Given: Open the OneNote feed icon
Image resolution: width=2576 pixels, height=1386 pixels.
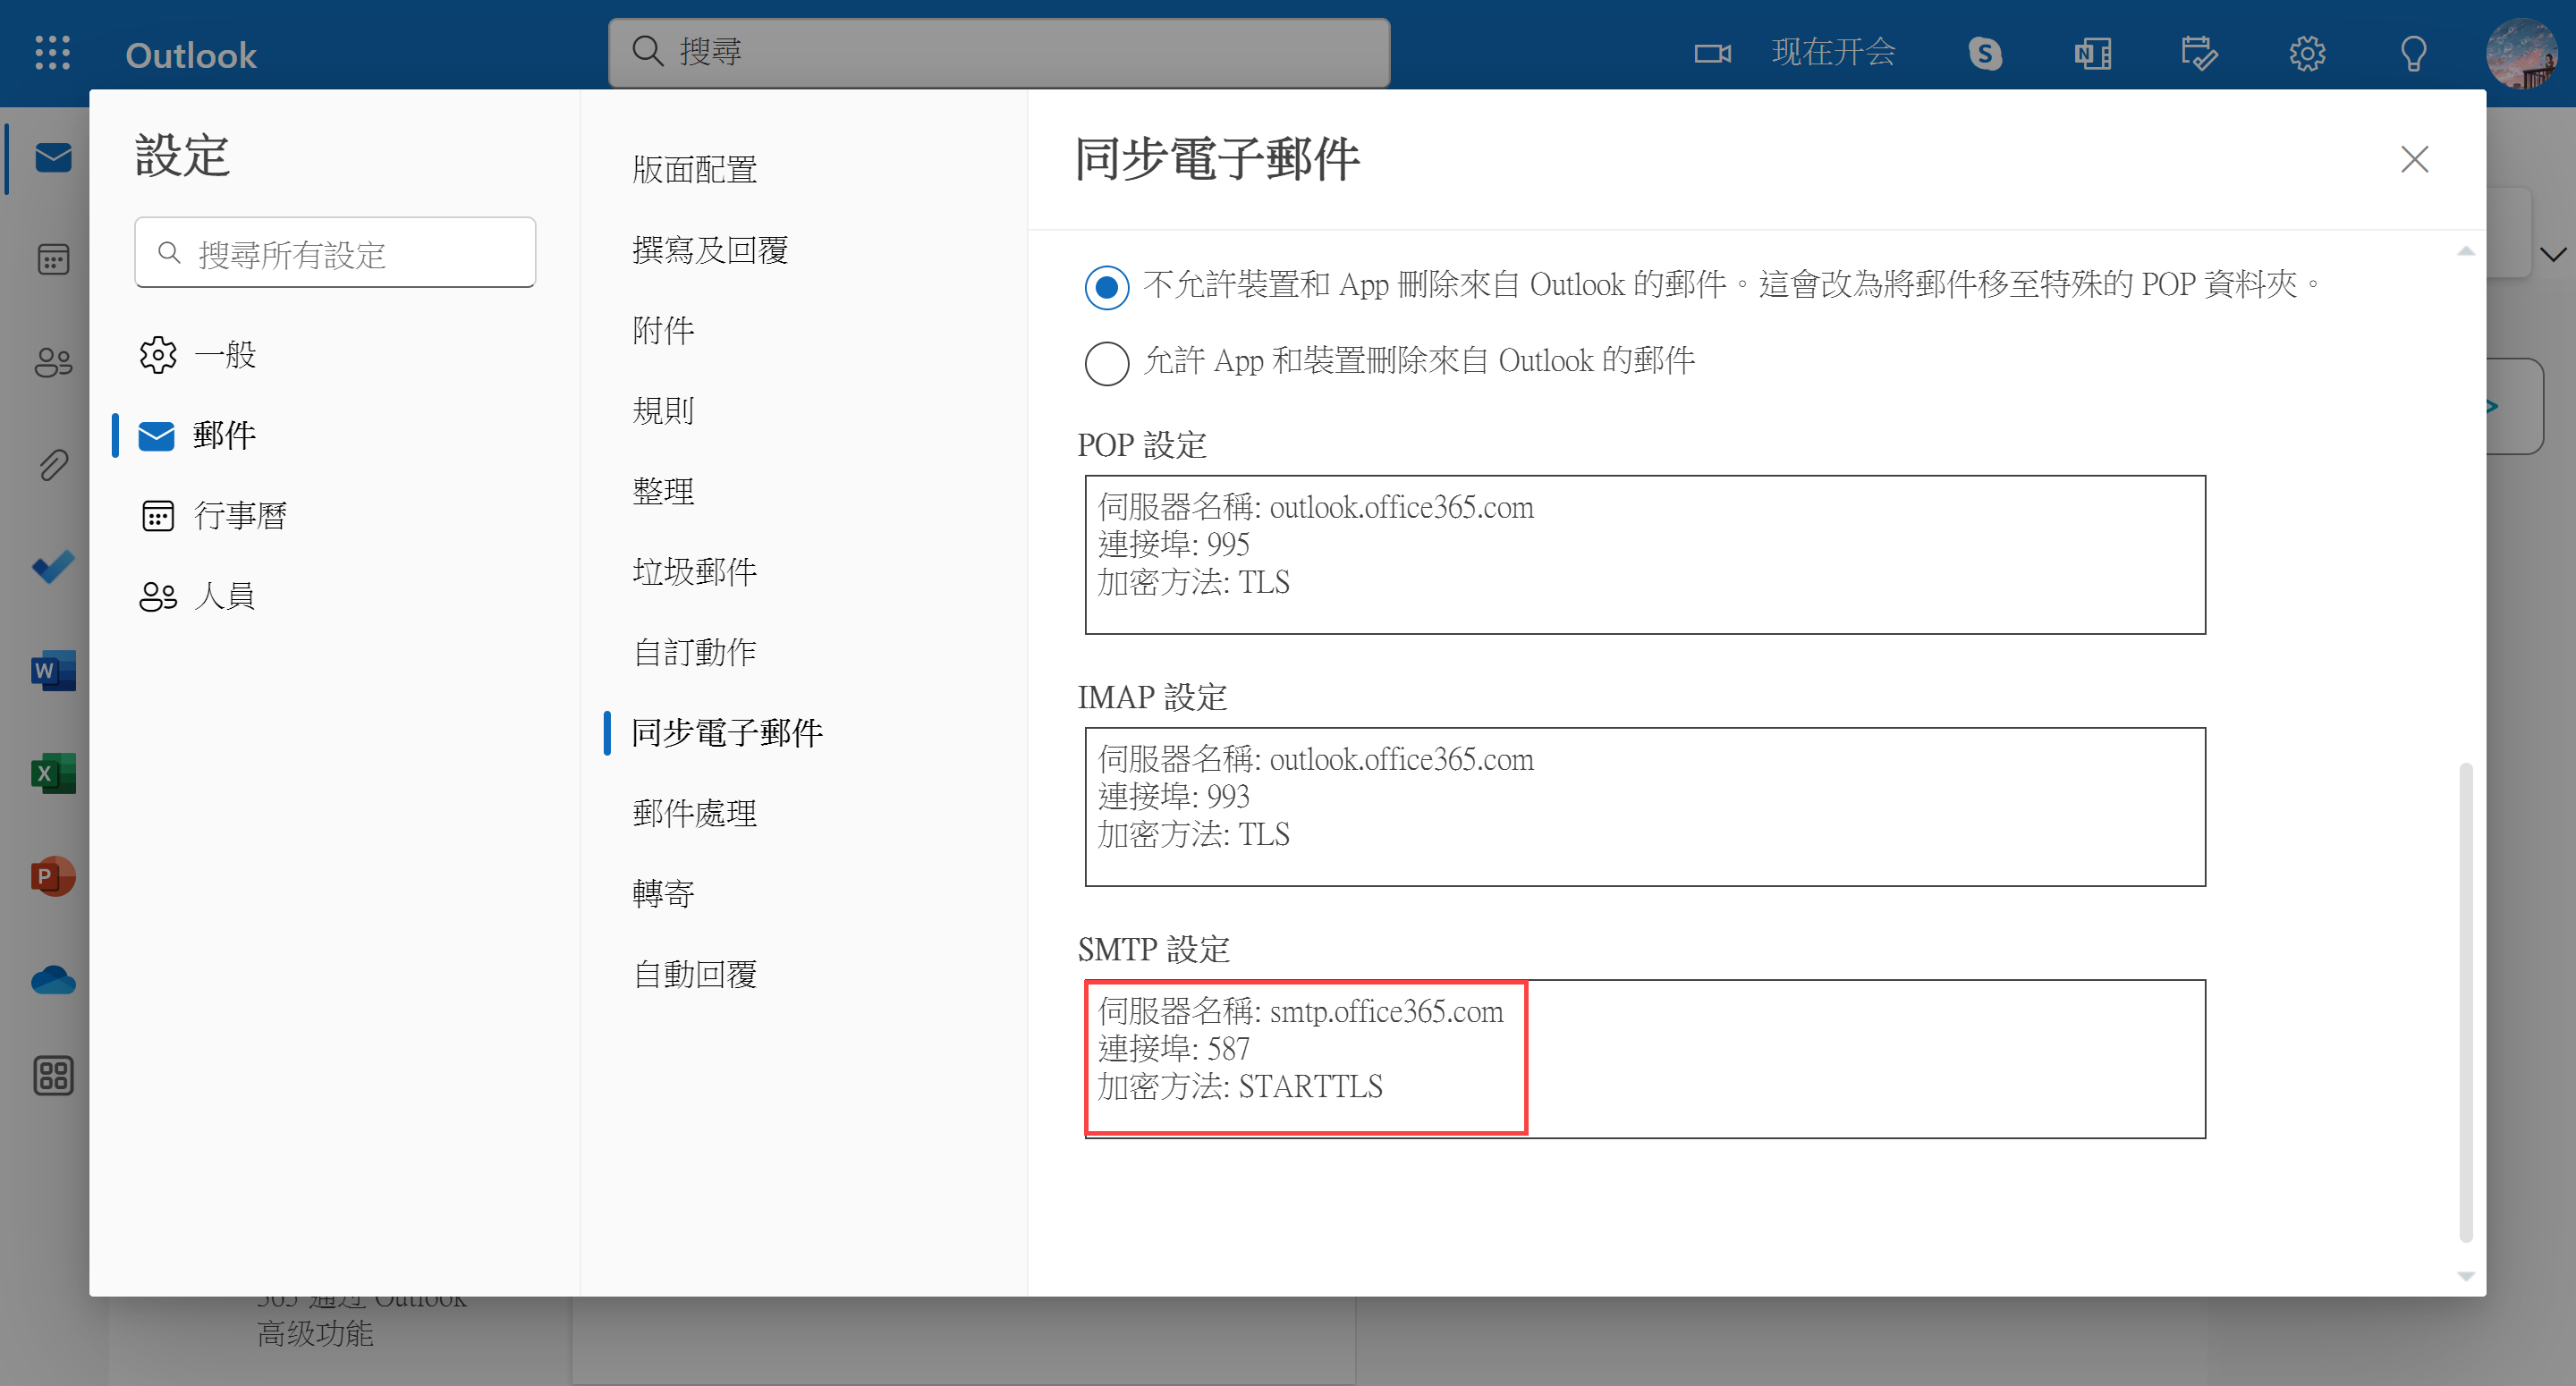Looking at the screenshot, I should click(2092, 52).
